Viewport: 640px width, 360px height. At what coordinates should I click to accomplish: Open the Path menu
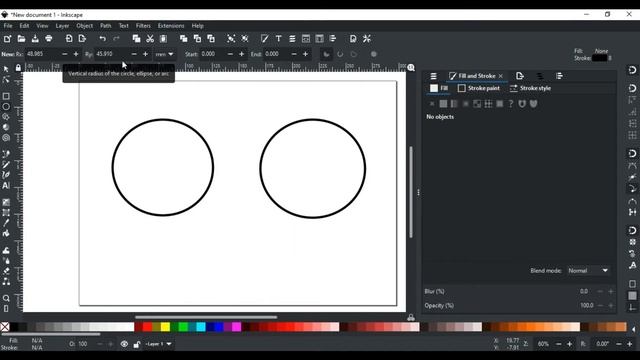[105, 26]
